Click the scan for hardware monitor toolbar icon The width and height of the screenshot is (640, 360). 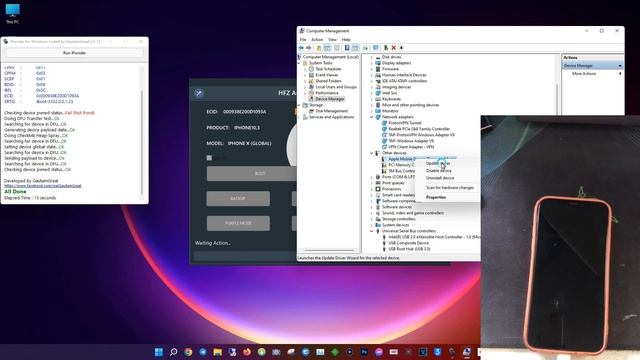click(x=376, y=48)
